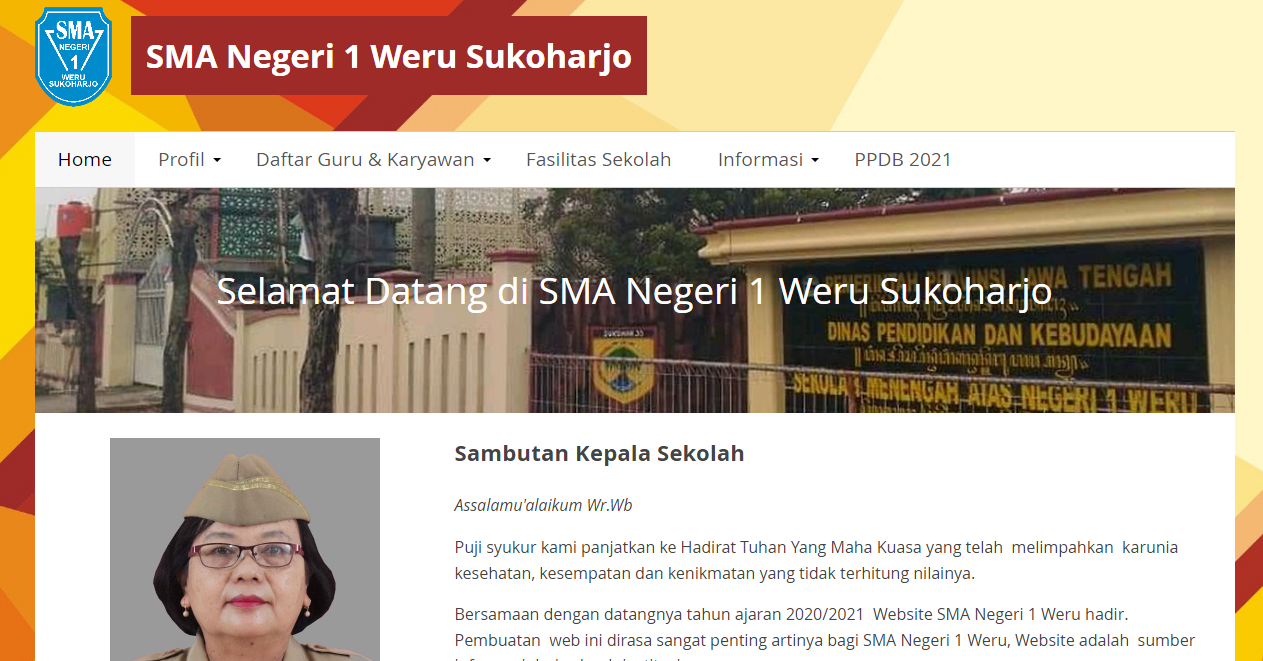Click the paragraph starting with Puji syukur
Viewport: 1263px width, 661px height.
(x=816, y=560)
